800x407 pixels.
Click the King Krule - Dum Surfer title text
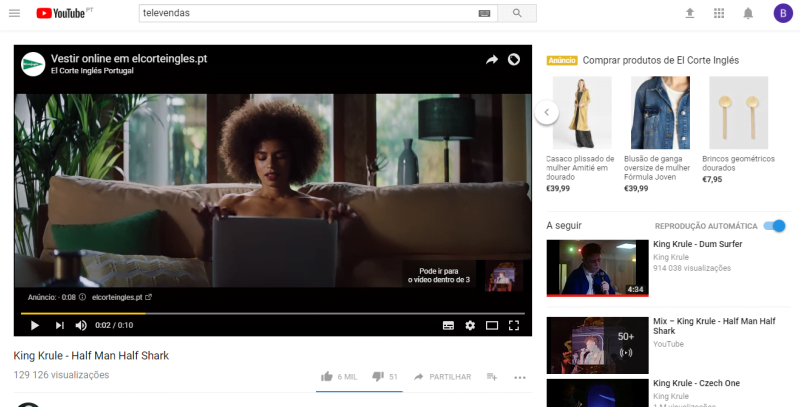click(697, 244)
